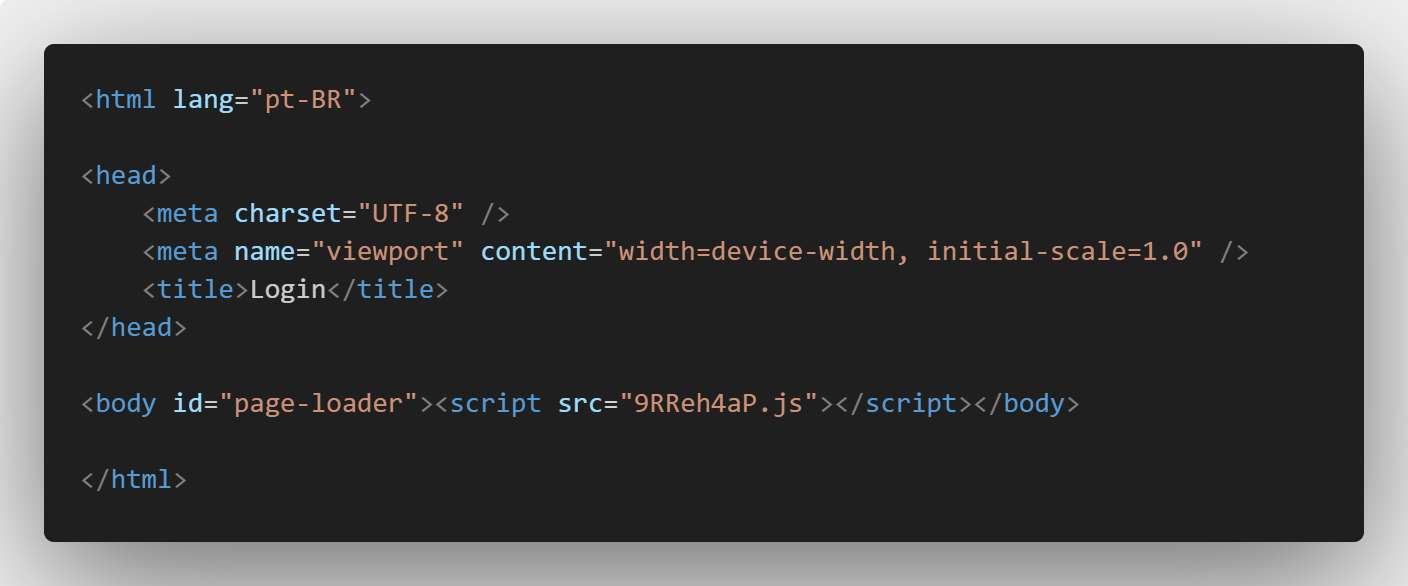Click the content attribute name
The height and width of the screenshot is (586, 1408).
(534, 252)
